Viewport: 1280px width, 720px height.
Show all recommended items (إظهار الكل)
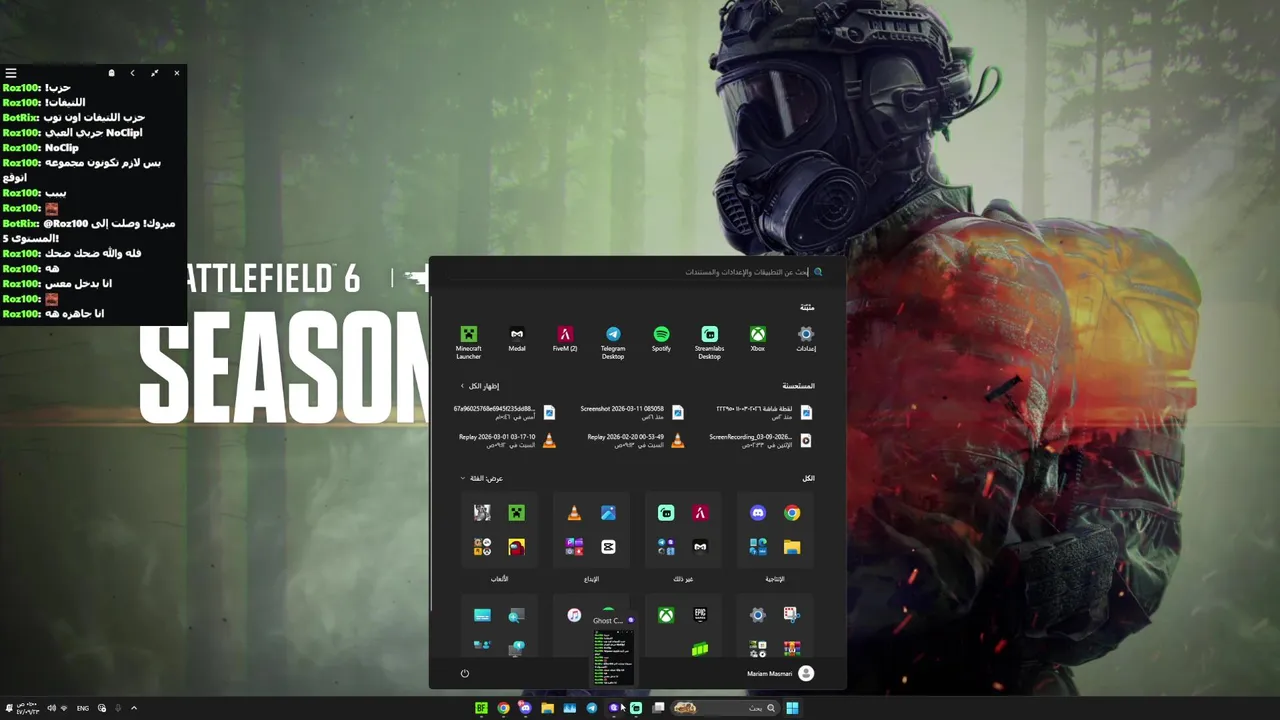[479, 386]
